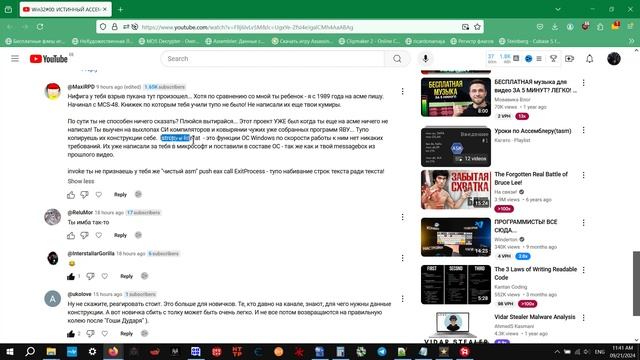Toggle like on @ukolove's comment

click(x=71, y=333)
